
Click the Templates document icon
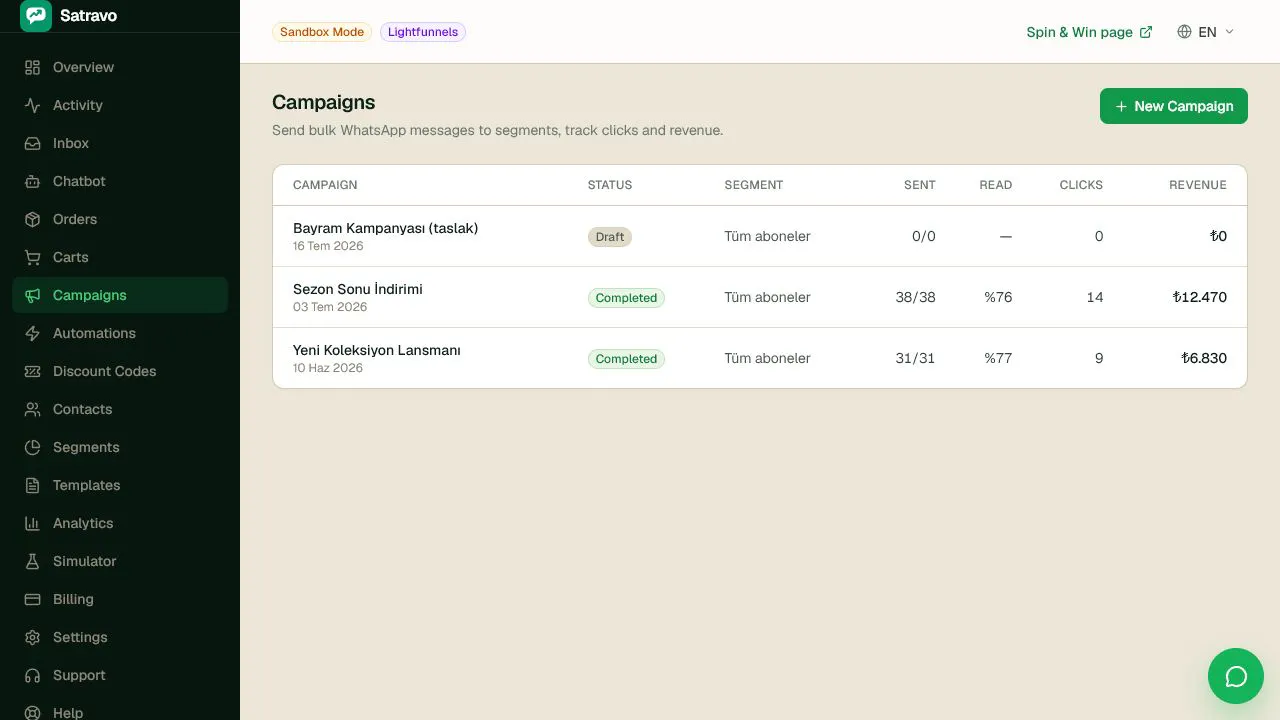pos(33,485)
